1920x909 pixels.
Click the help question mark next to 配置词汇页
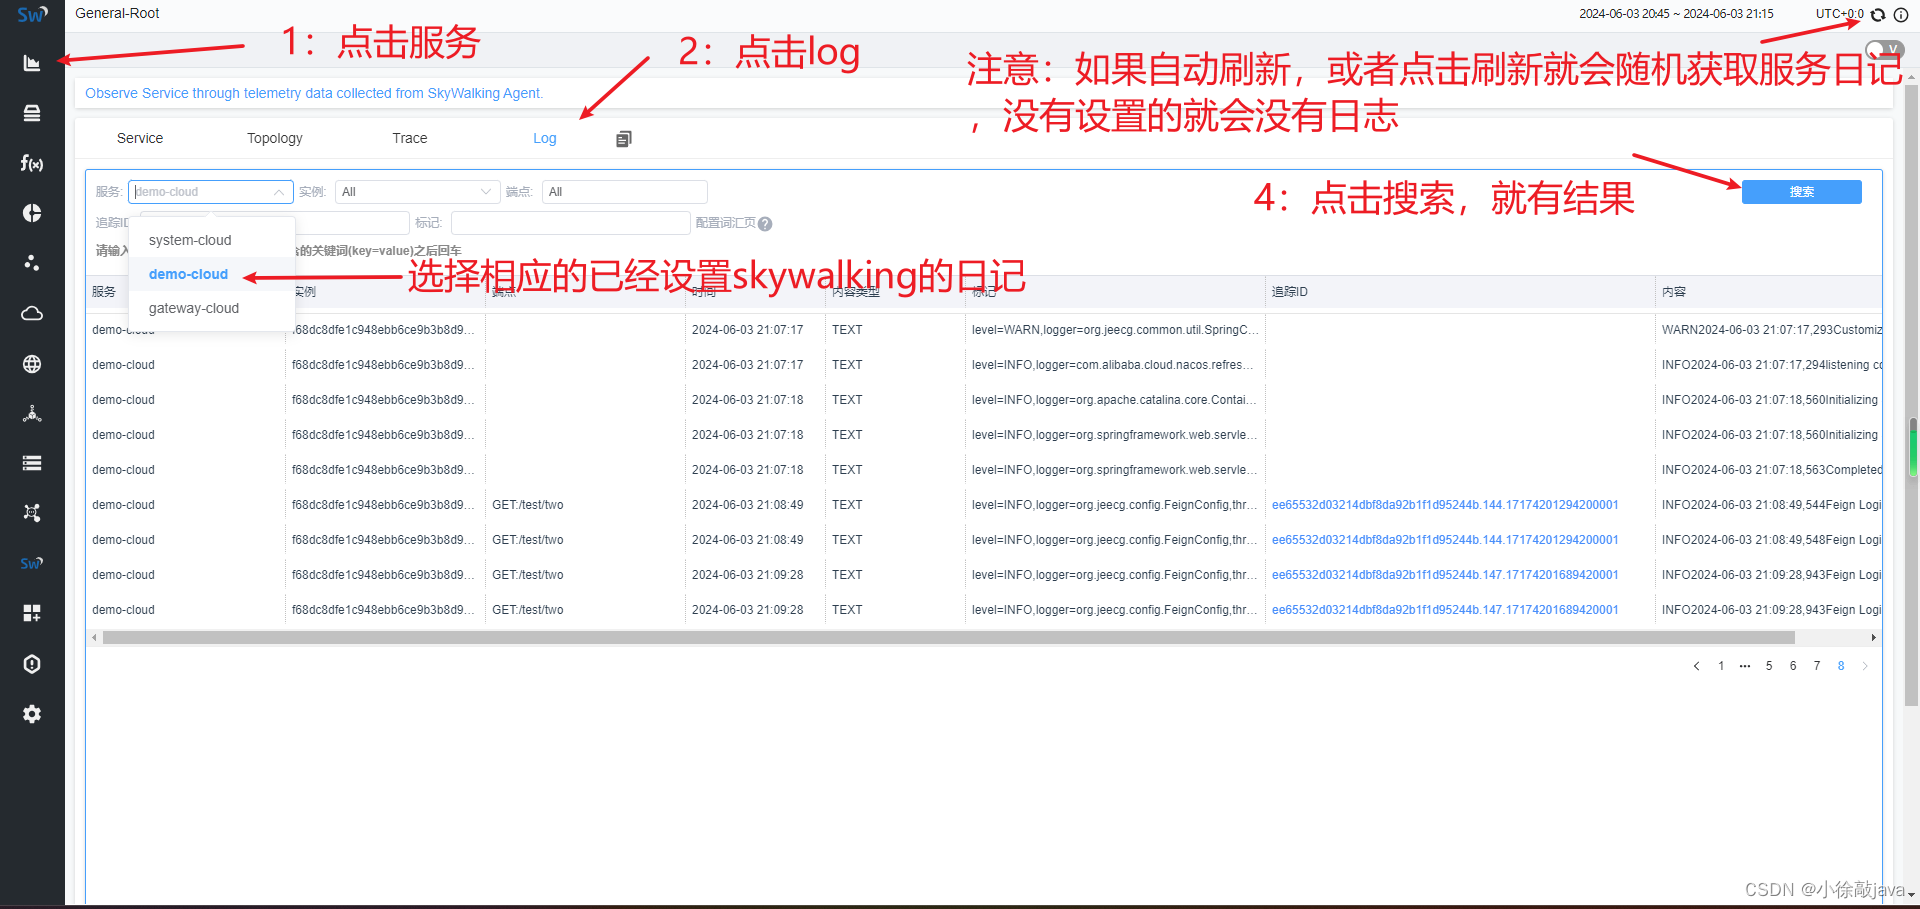[765, 224]
